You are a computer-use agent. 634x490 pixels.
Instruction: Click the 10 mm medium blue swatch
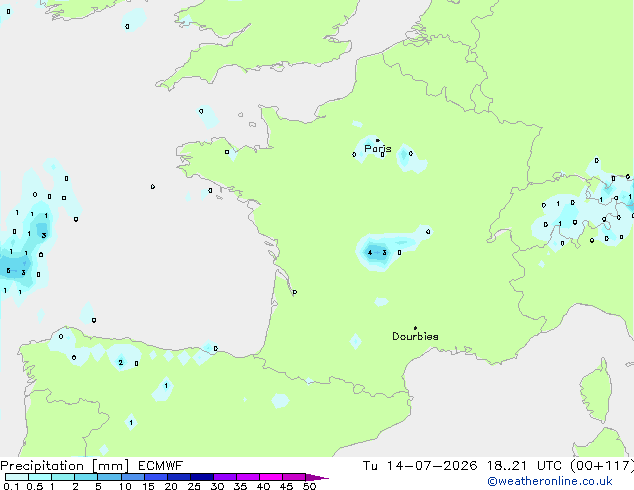click(133, 477)
